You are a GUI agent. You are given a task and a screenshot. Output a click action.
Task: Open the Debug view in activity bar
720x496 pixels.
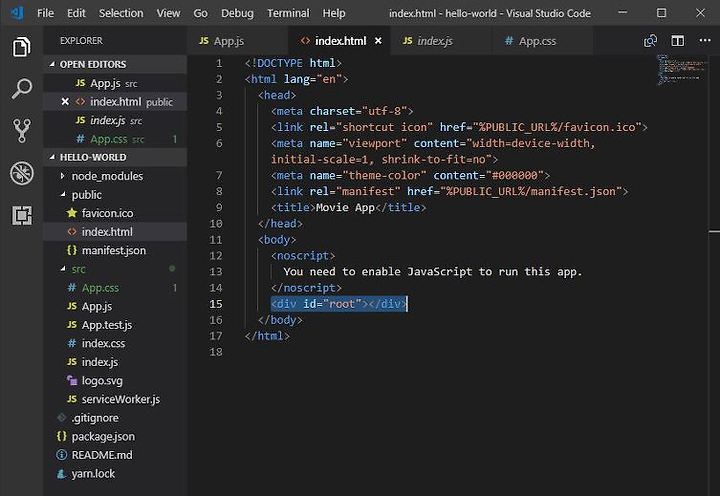click(22, 173)
